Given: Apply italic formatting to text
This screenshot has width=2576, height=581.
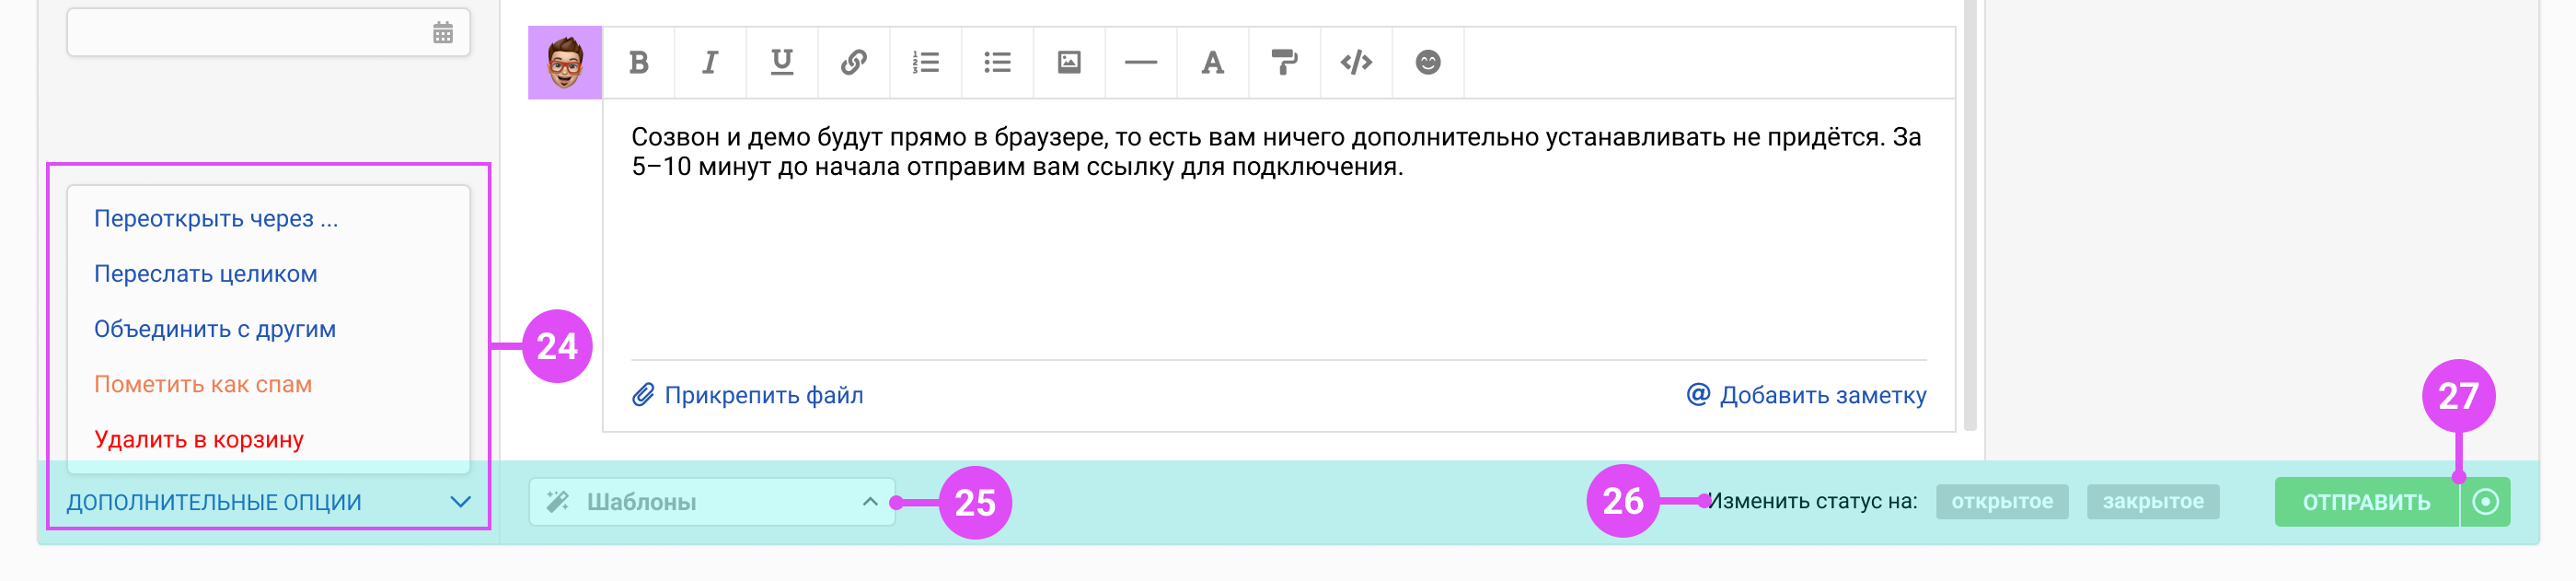Looking at the screenshot, I should [x=710, y=63].
